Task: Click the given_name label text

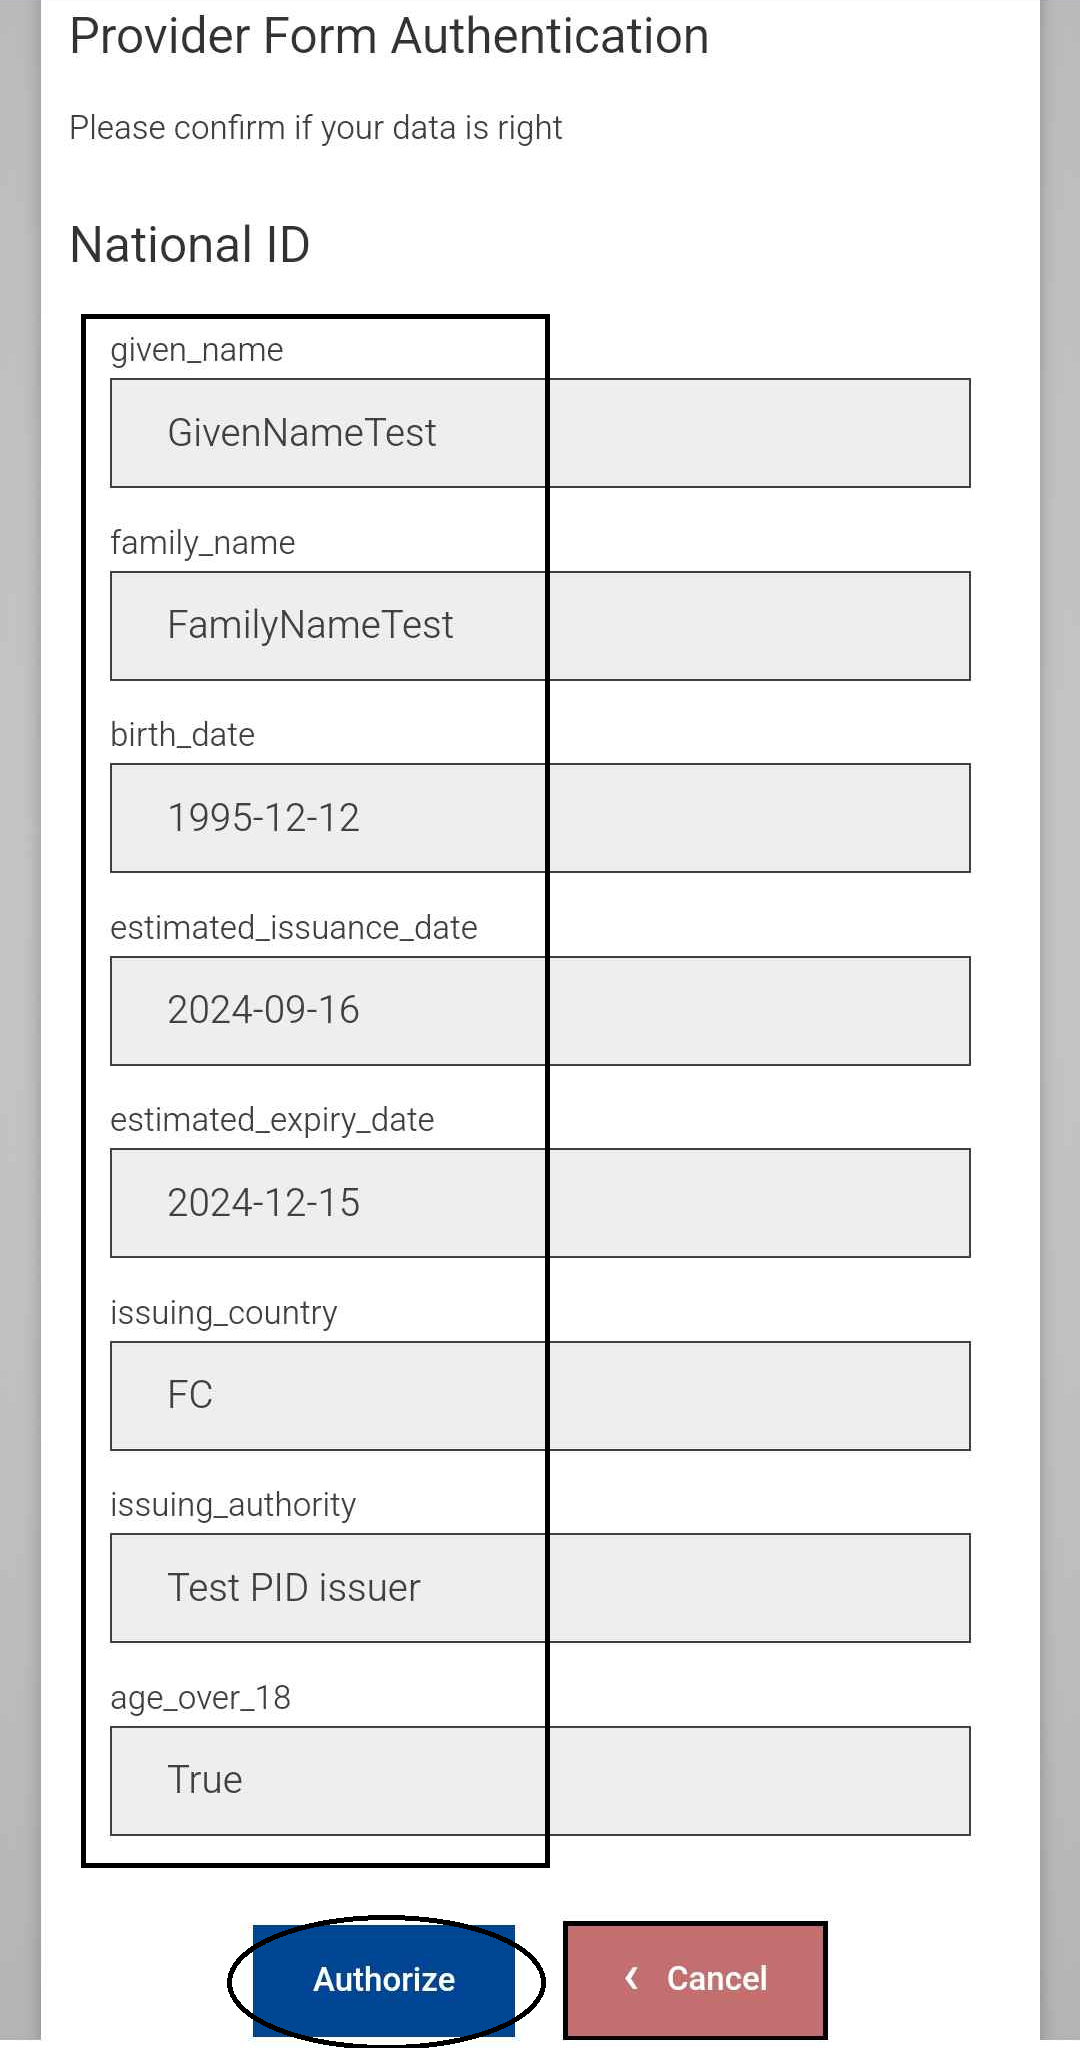Action: click(x=197, y=350)
